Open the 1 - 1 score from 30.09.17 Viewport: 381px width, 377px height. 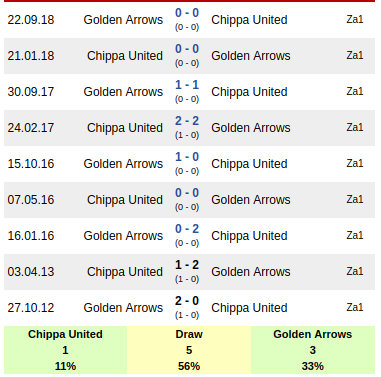187,85
